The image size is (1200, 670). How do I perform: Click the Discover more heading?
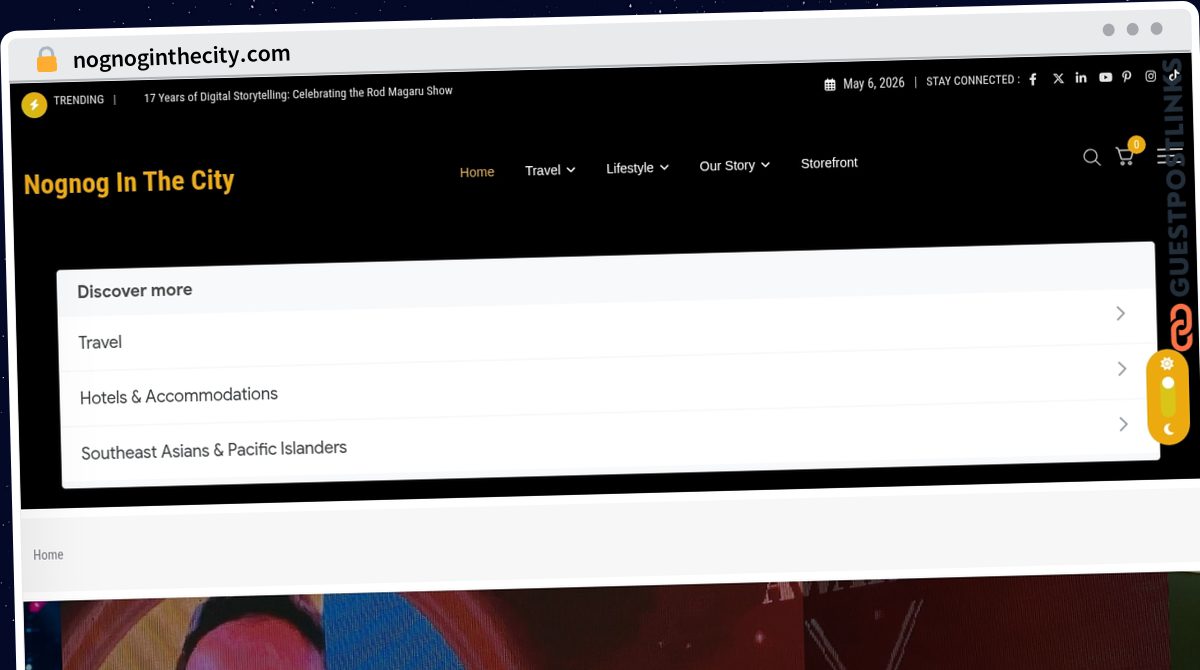tap(135, 291)
